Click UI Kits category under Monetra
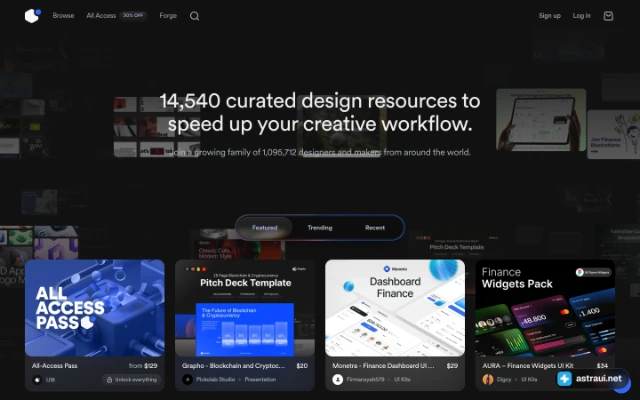This screenshot has height=400, width=640. pyautogui.click(x=402, y=380)
